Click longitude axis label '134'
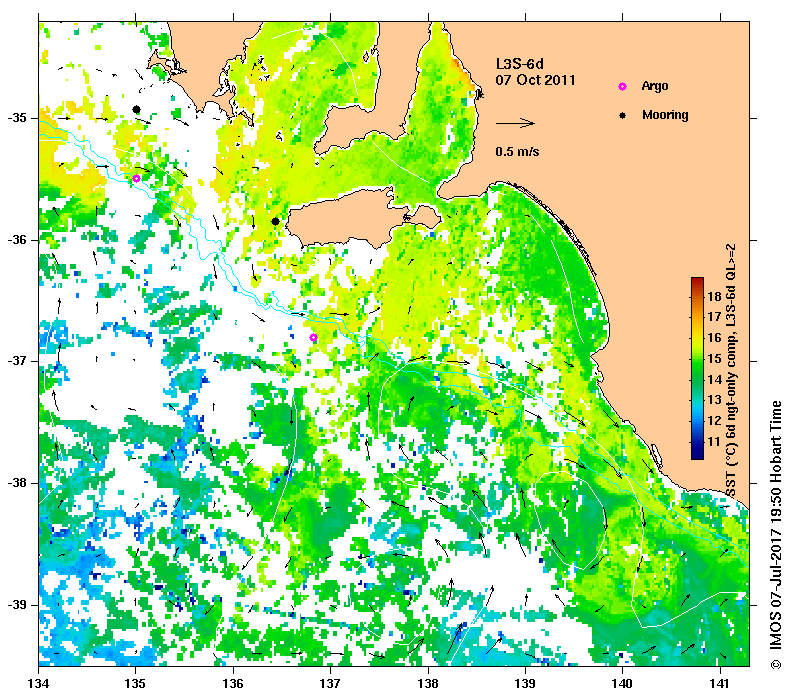 [38, 684]
